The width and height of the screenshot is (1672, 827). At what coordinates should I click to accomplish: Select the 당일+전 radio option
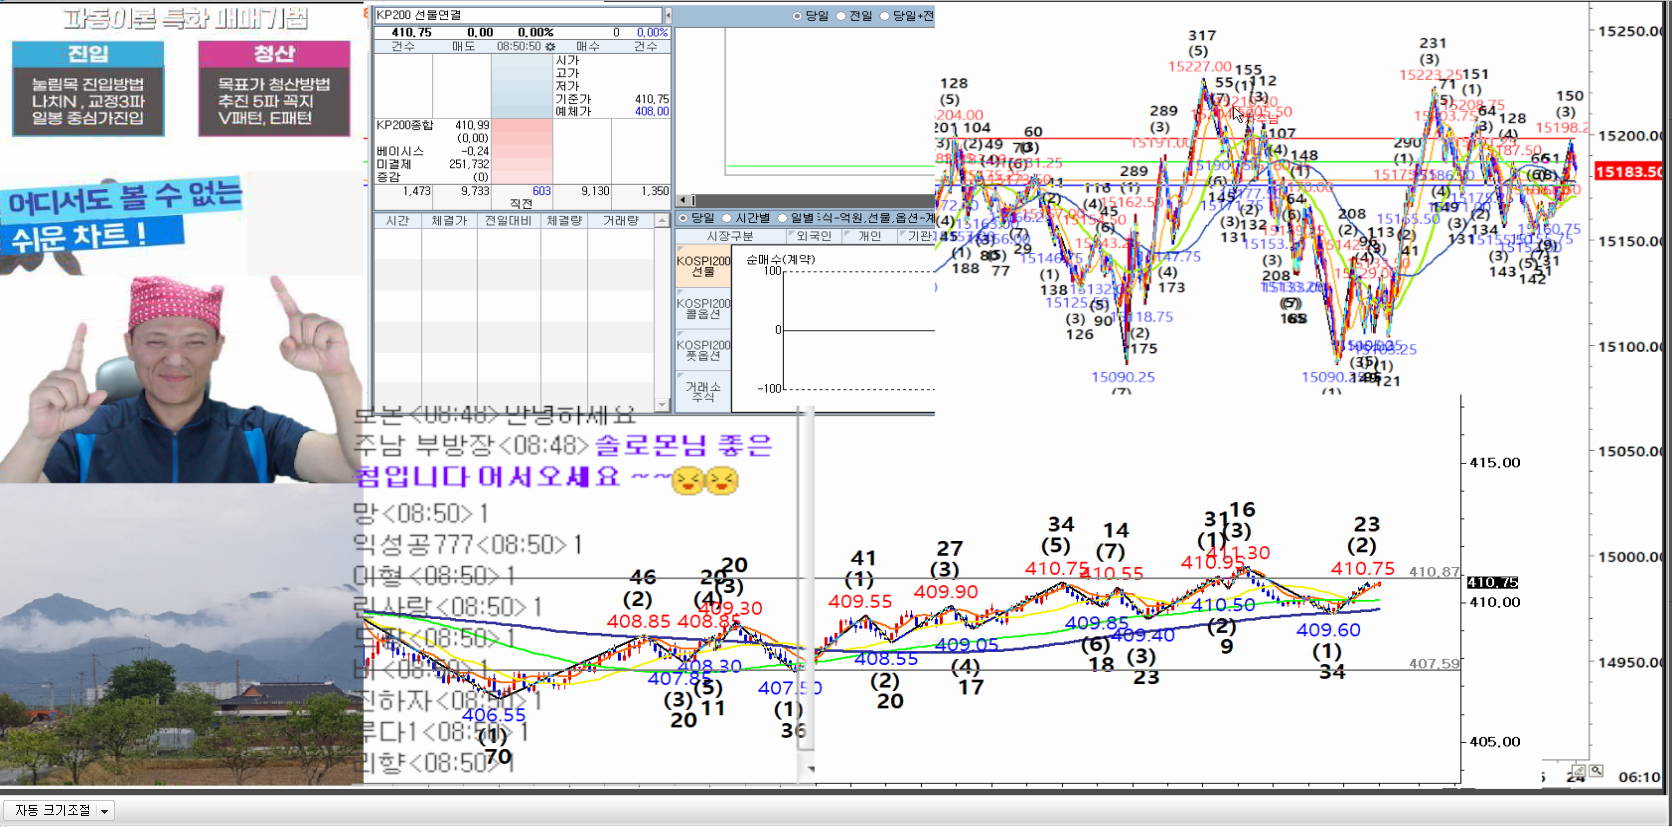tap(885, 16)
